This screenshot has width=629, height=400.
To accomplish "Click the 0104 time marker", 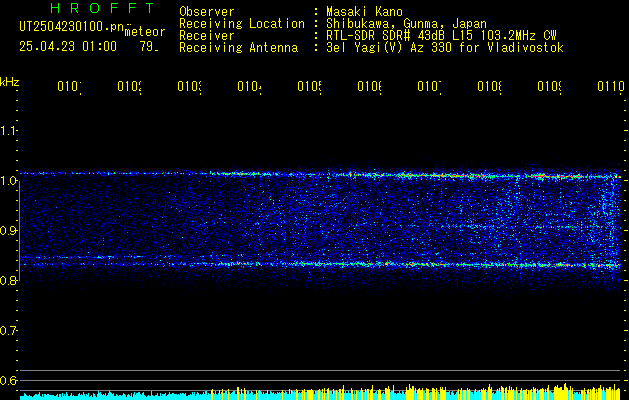I will tap(250, 86).
